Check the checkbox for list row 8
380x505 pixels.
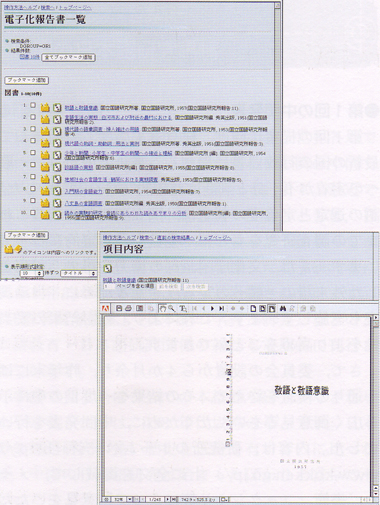(x=33, y=189)
